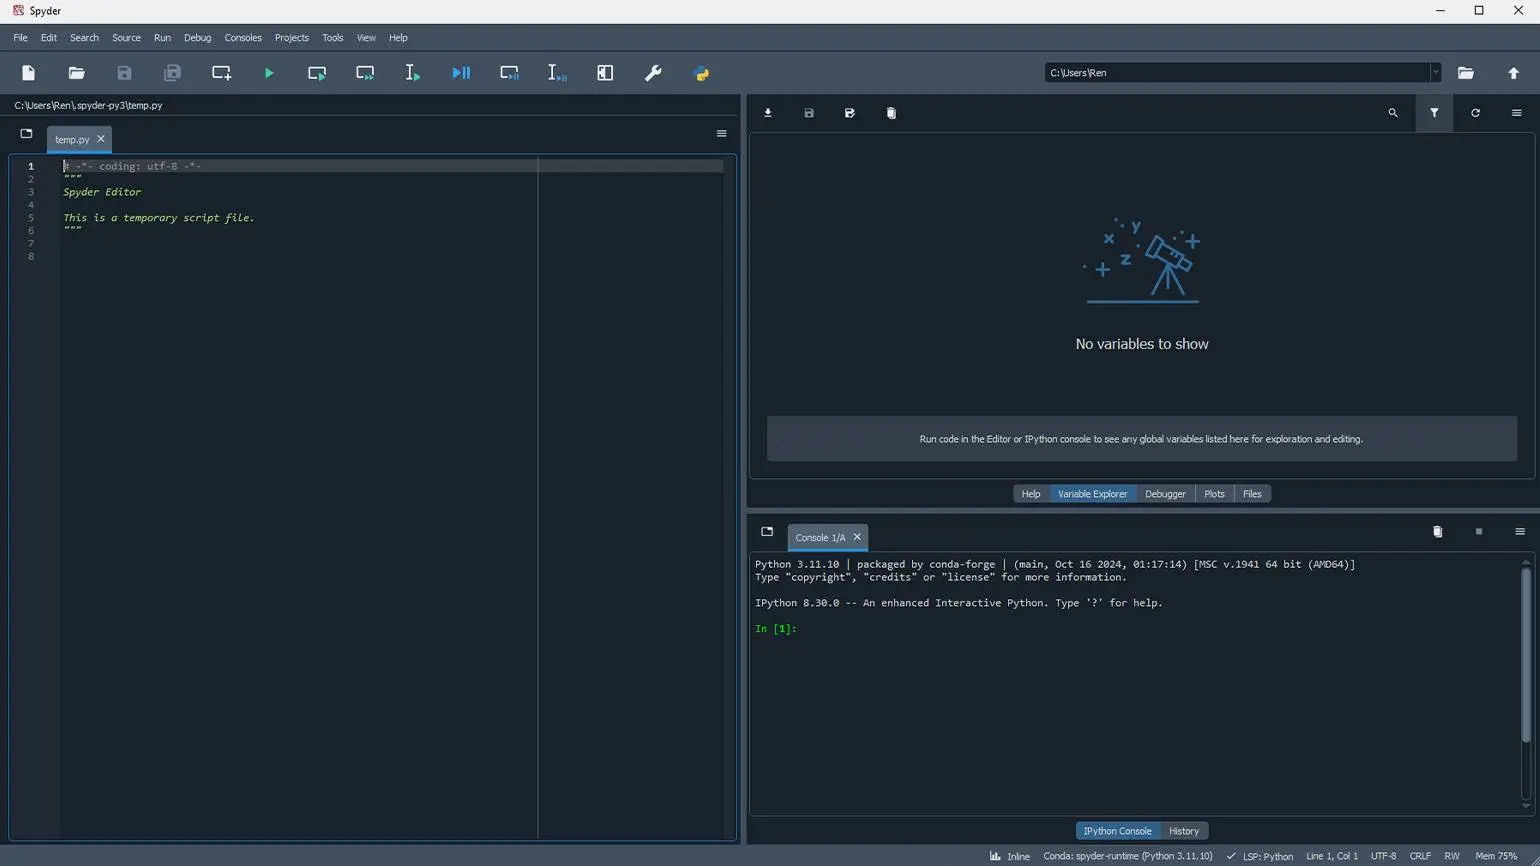
Task: Select the Conda spyder-runtime interpreter status
Action: 1127,856
